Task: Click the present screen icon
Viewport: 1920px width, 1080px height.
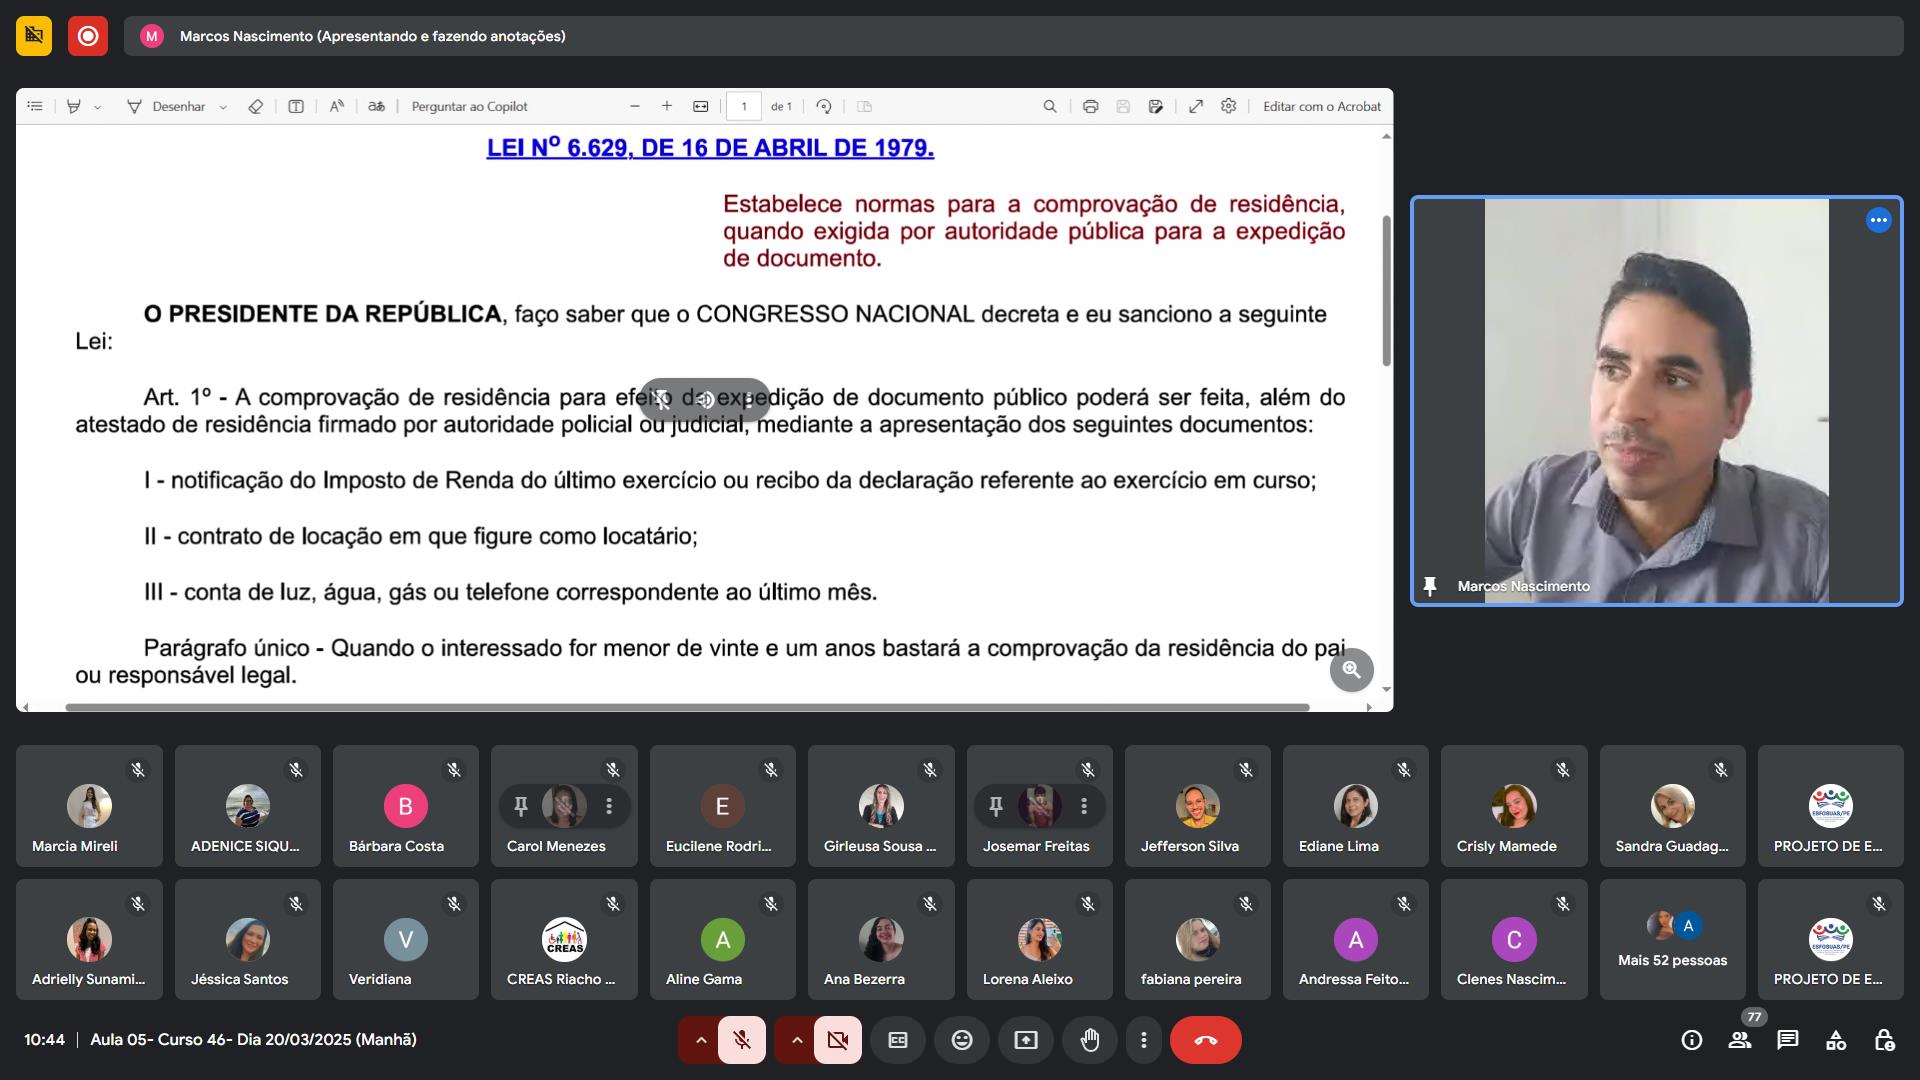Action: tap(1026, 1040)
